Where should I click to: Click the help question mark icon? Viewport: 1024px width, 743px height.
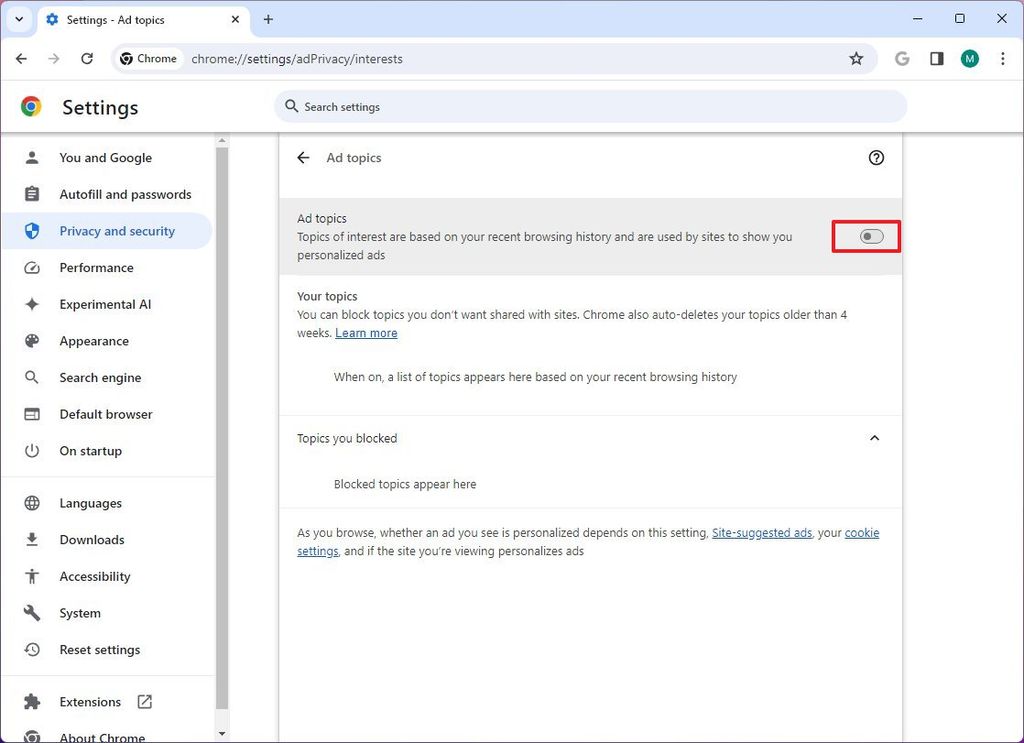click(876, 157)
